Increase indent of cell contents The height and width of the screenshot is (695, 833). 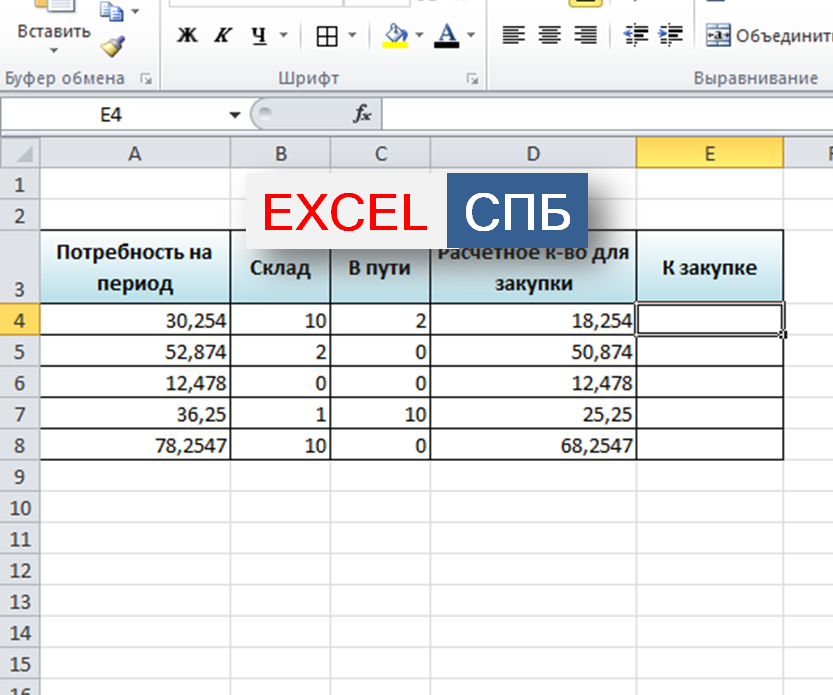pos(671,36)
